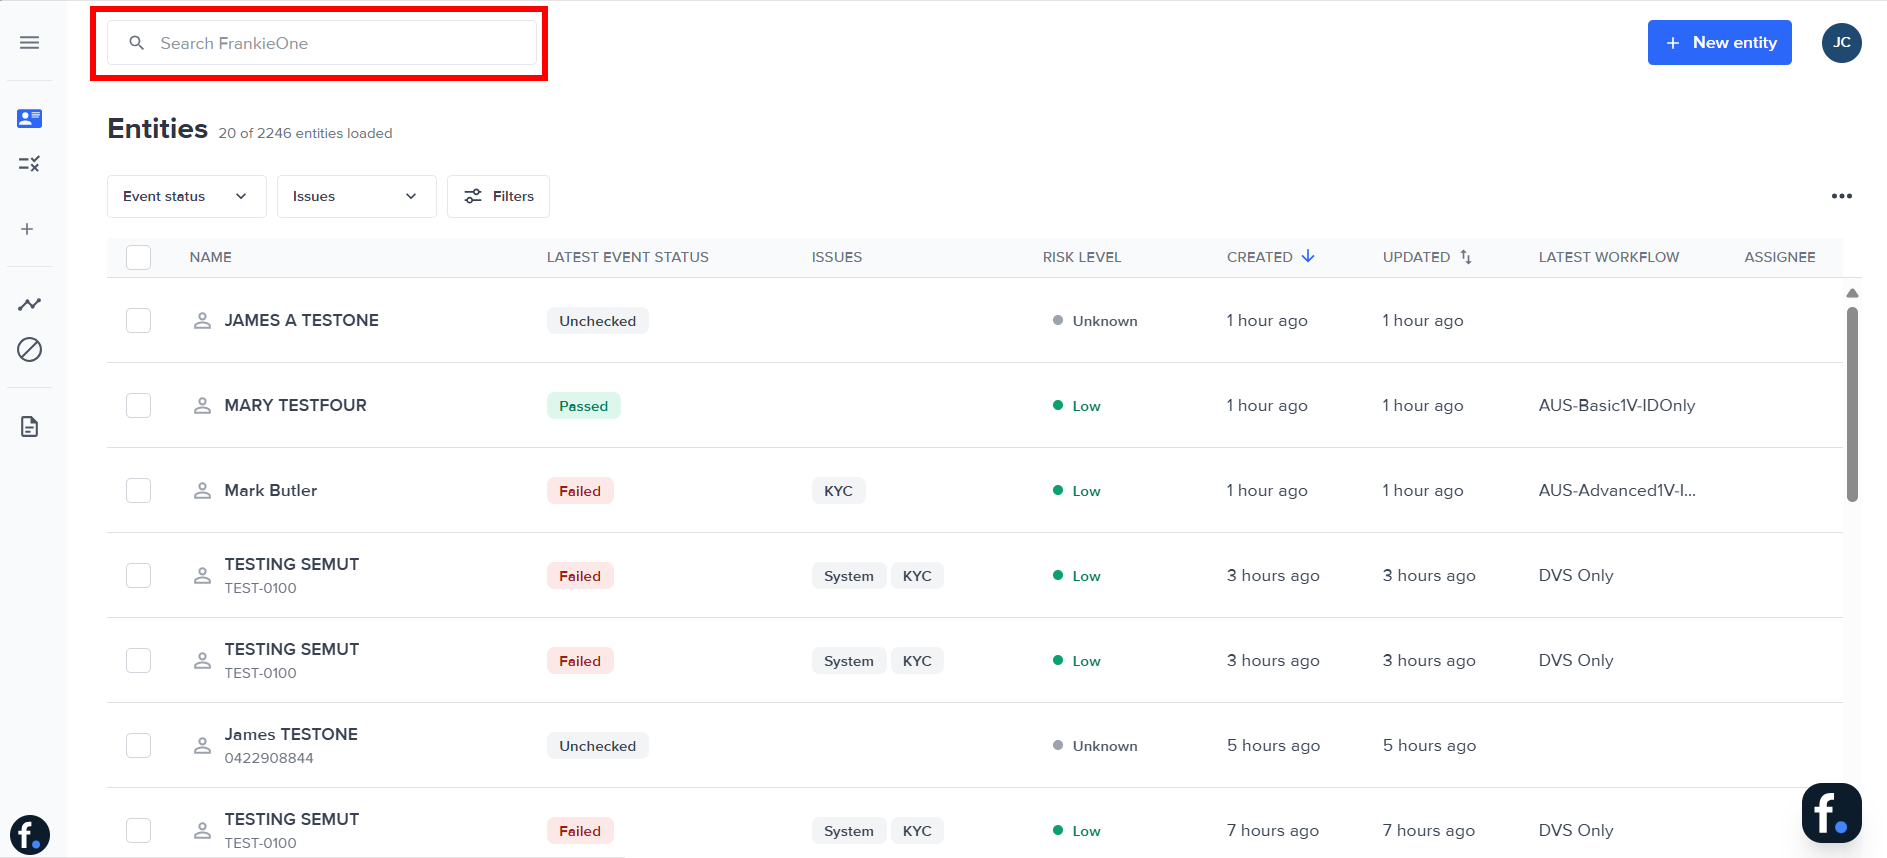Image resolution: width=1887 pixels, height=858 pixels.
Task: Check the Mark Butler row checkbox
Action: (x=139, y=490)
